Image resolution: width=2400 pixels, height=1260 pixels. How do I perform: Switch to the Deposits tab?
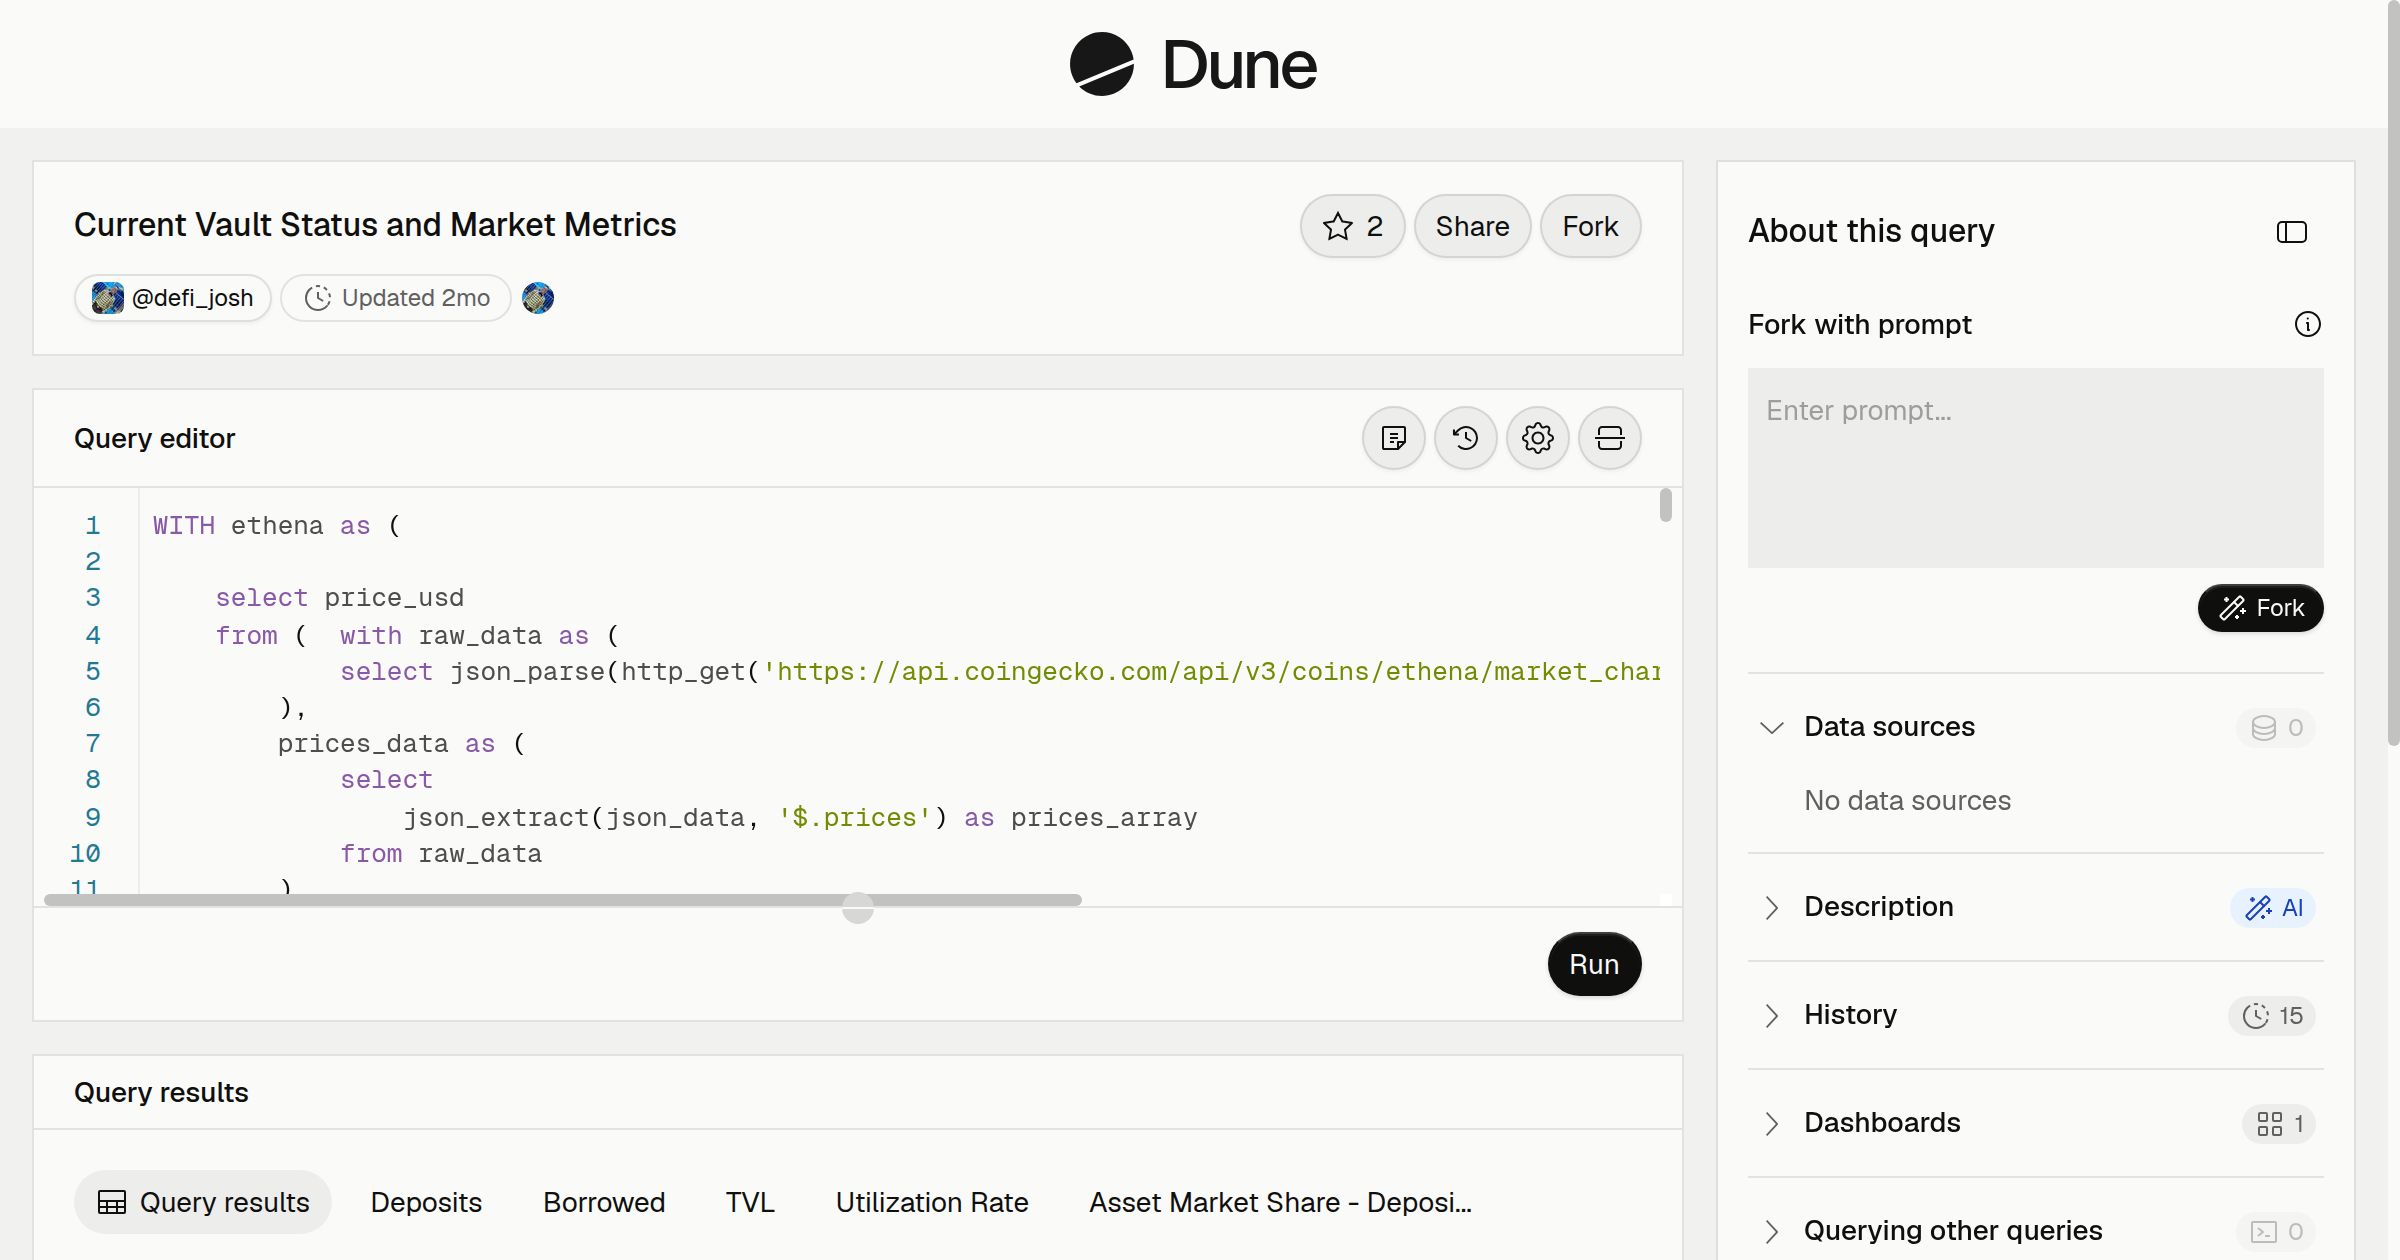click(426, 1202)
